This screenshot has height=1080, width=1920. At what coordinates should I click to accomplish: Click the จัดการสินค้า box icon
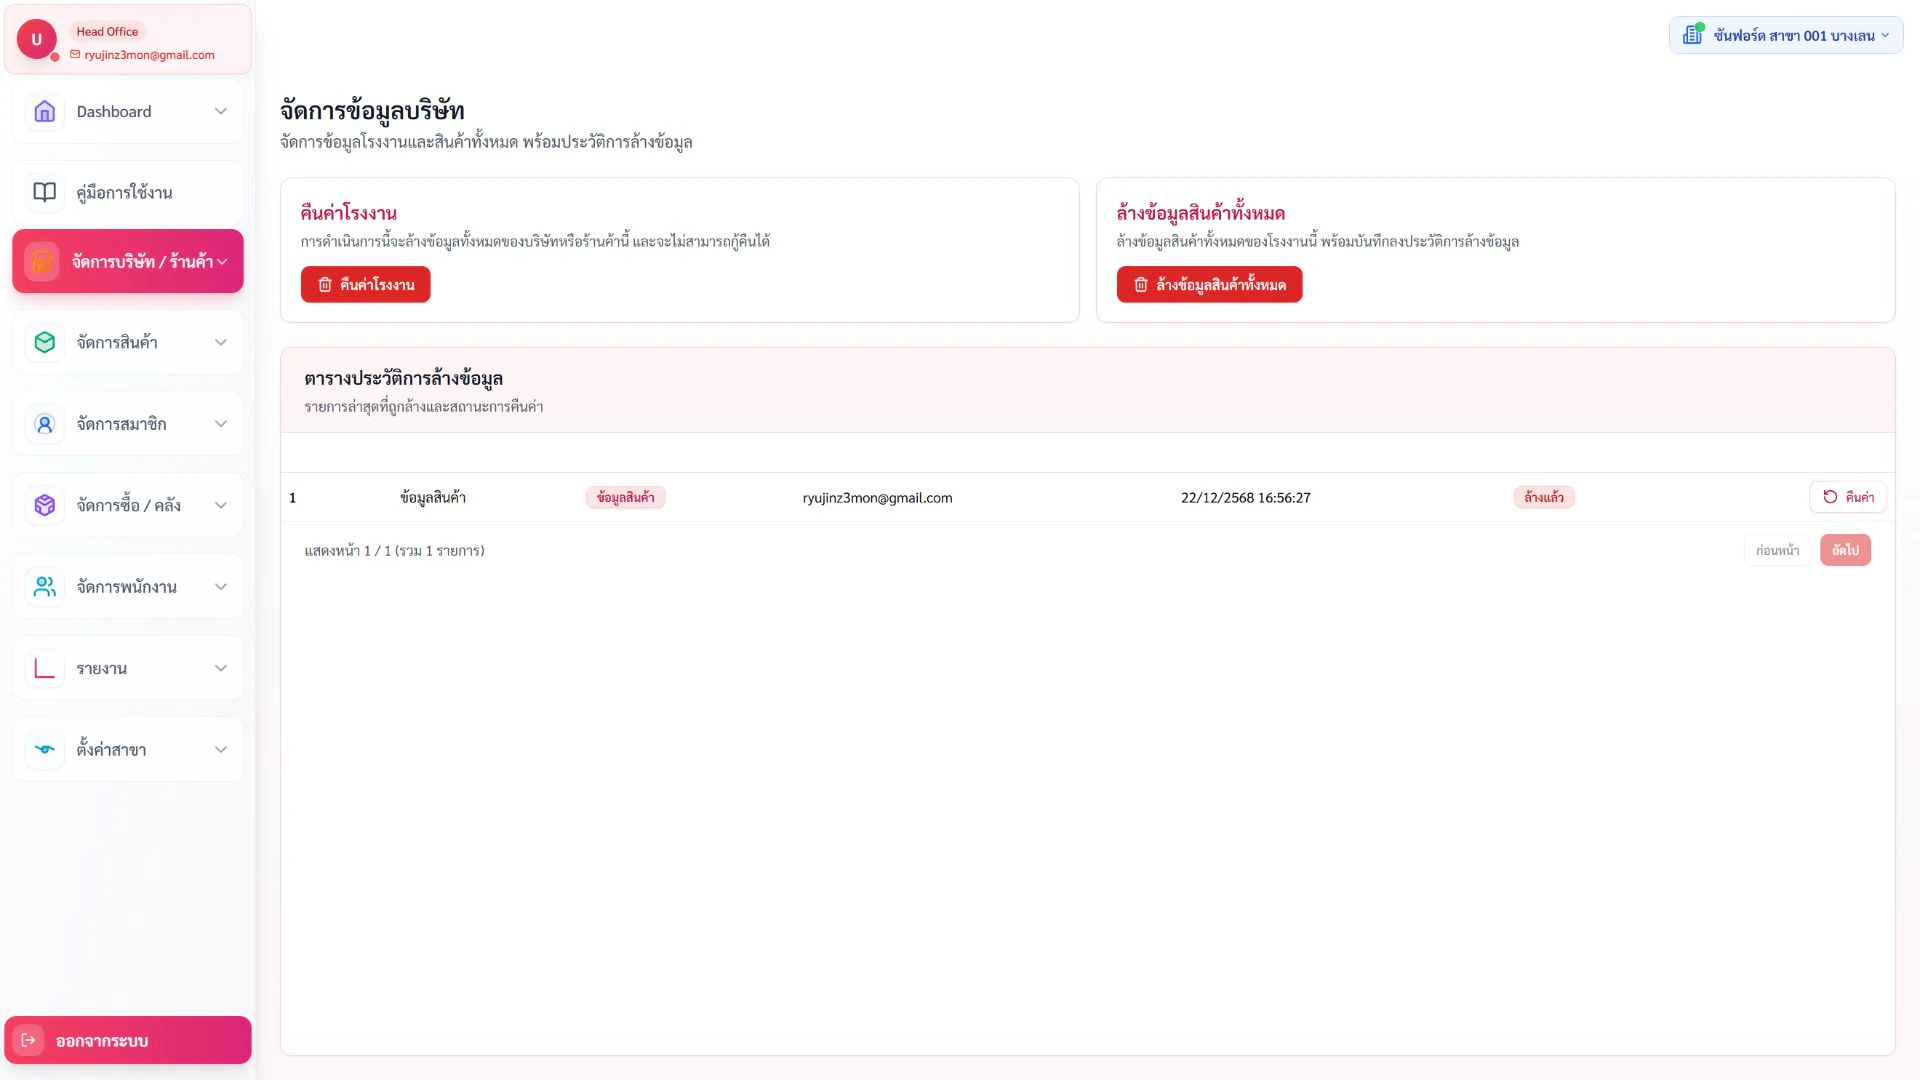[x=44, y=342]
